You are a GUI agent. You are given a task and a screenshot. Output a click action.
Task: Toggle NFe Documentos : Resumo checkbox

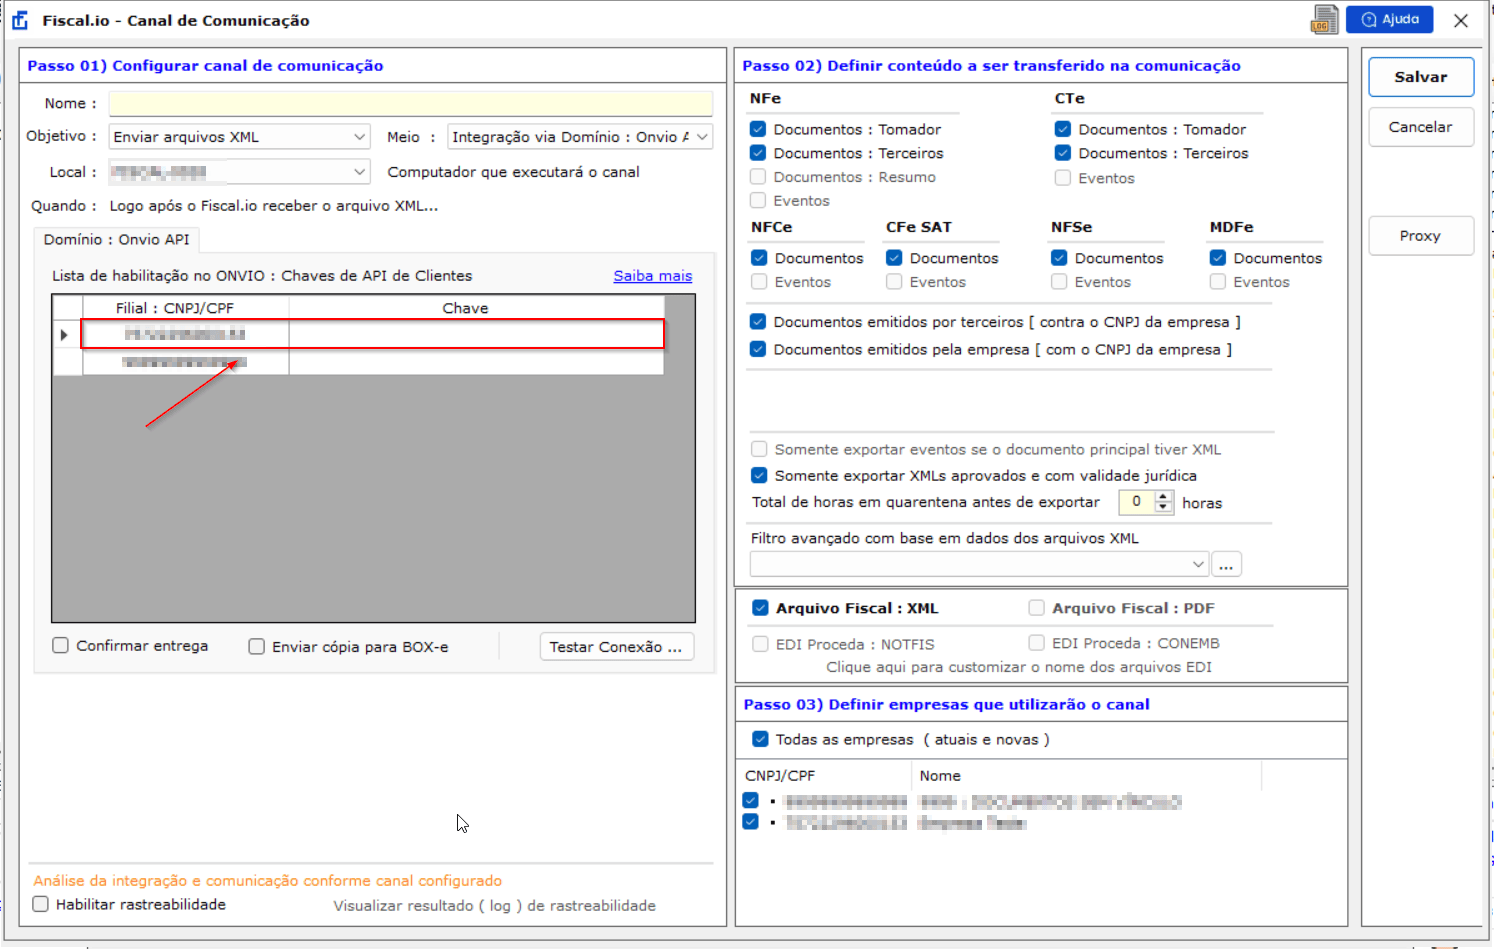[x=758, y=177]
